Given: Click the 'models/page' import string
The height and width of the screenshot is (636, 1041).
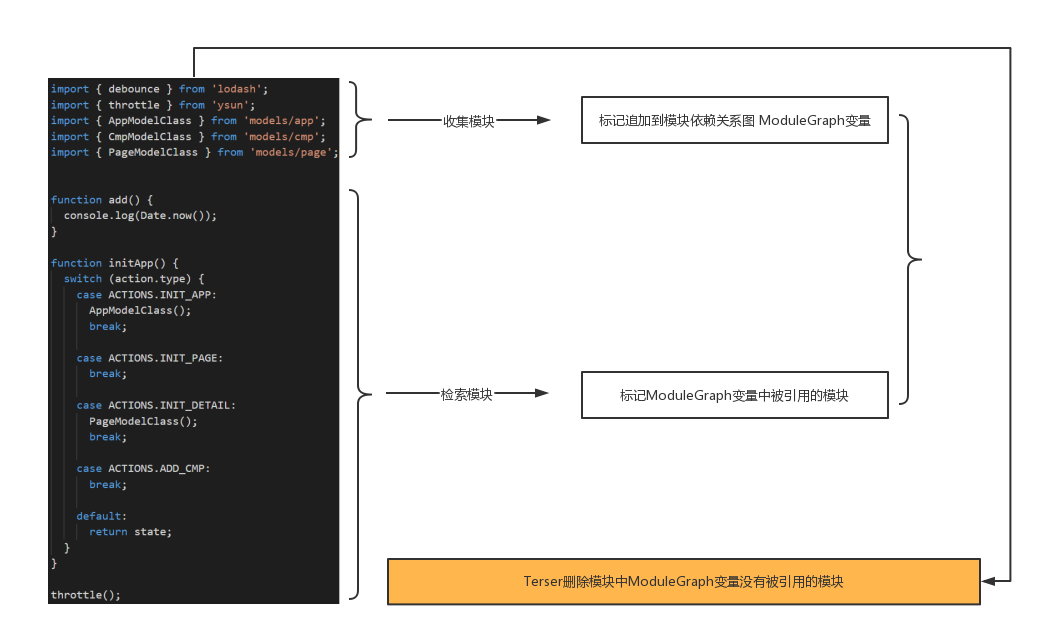Looking at the screenshot, I should [x=293, y=152].
